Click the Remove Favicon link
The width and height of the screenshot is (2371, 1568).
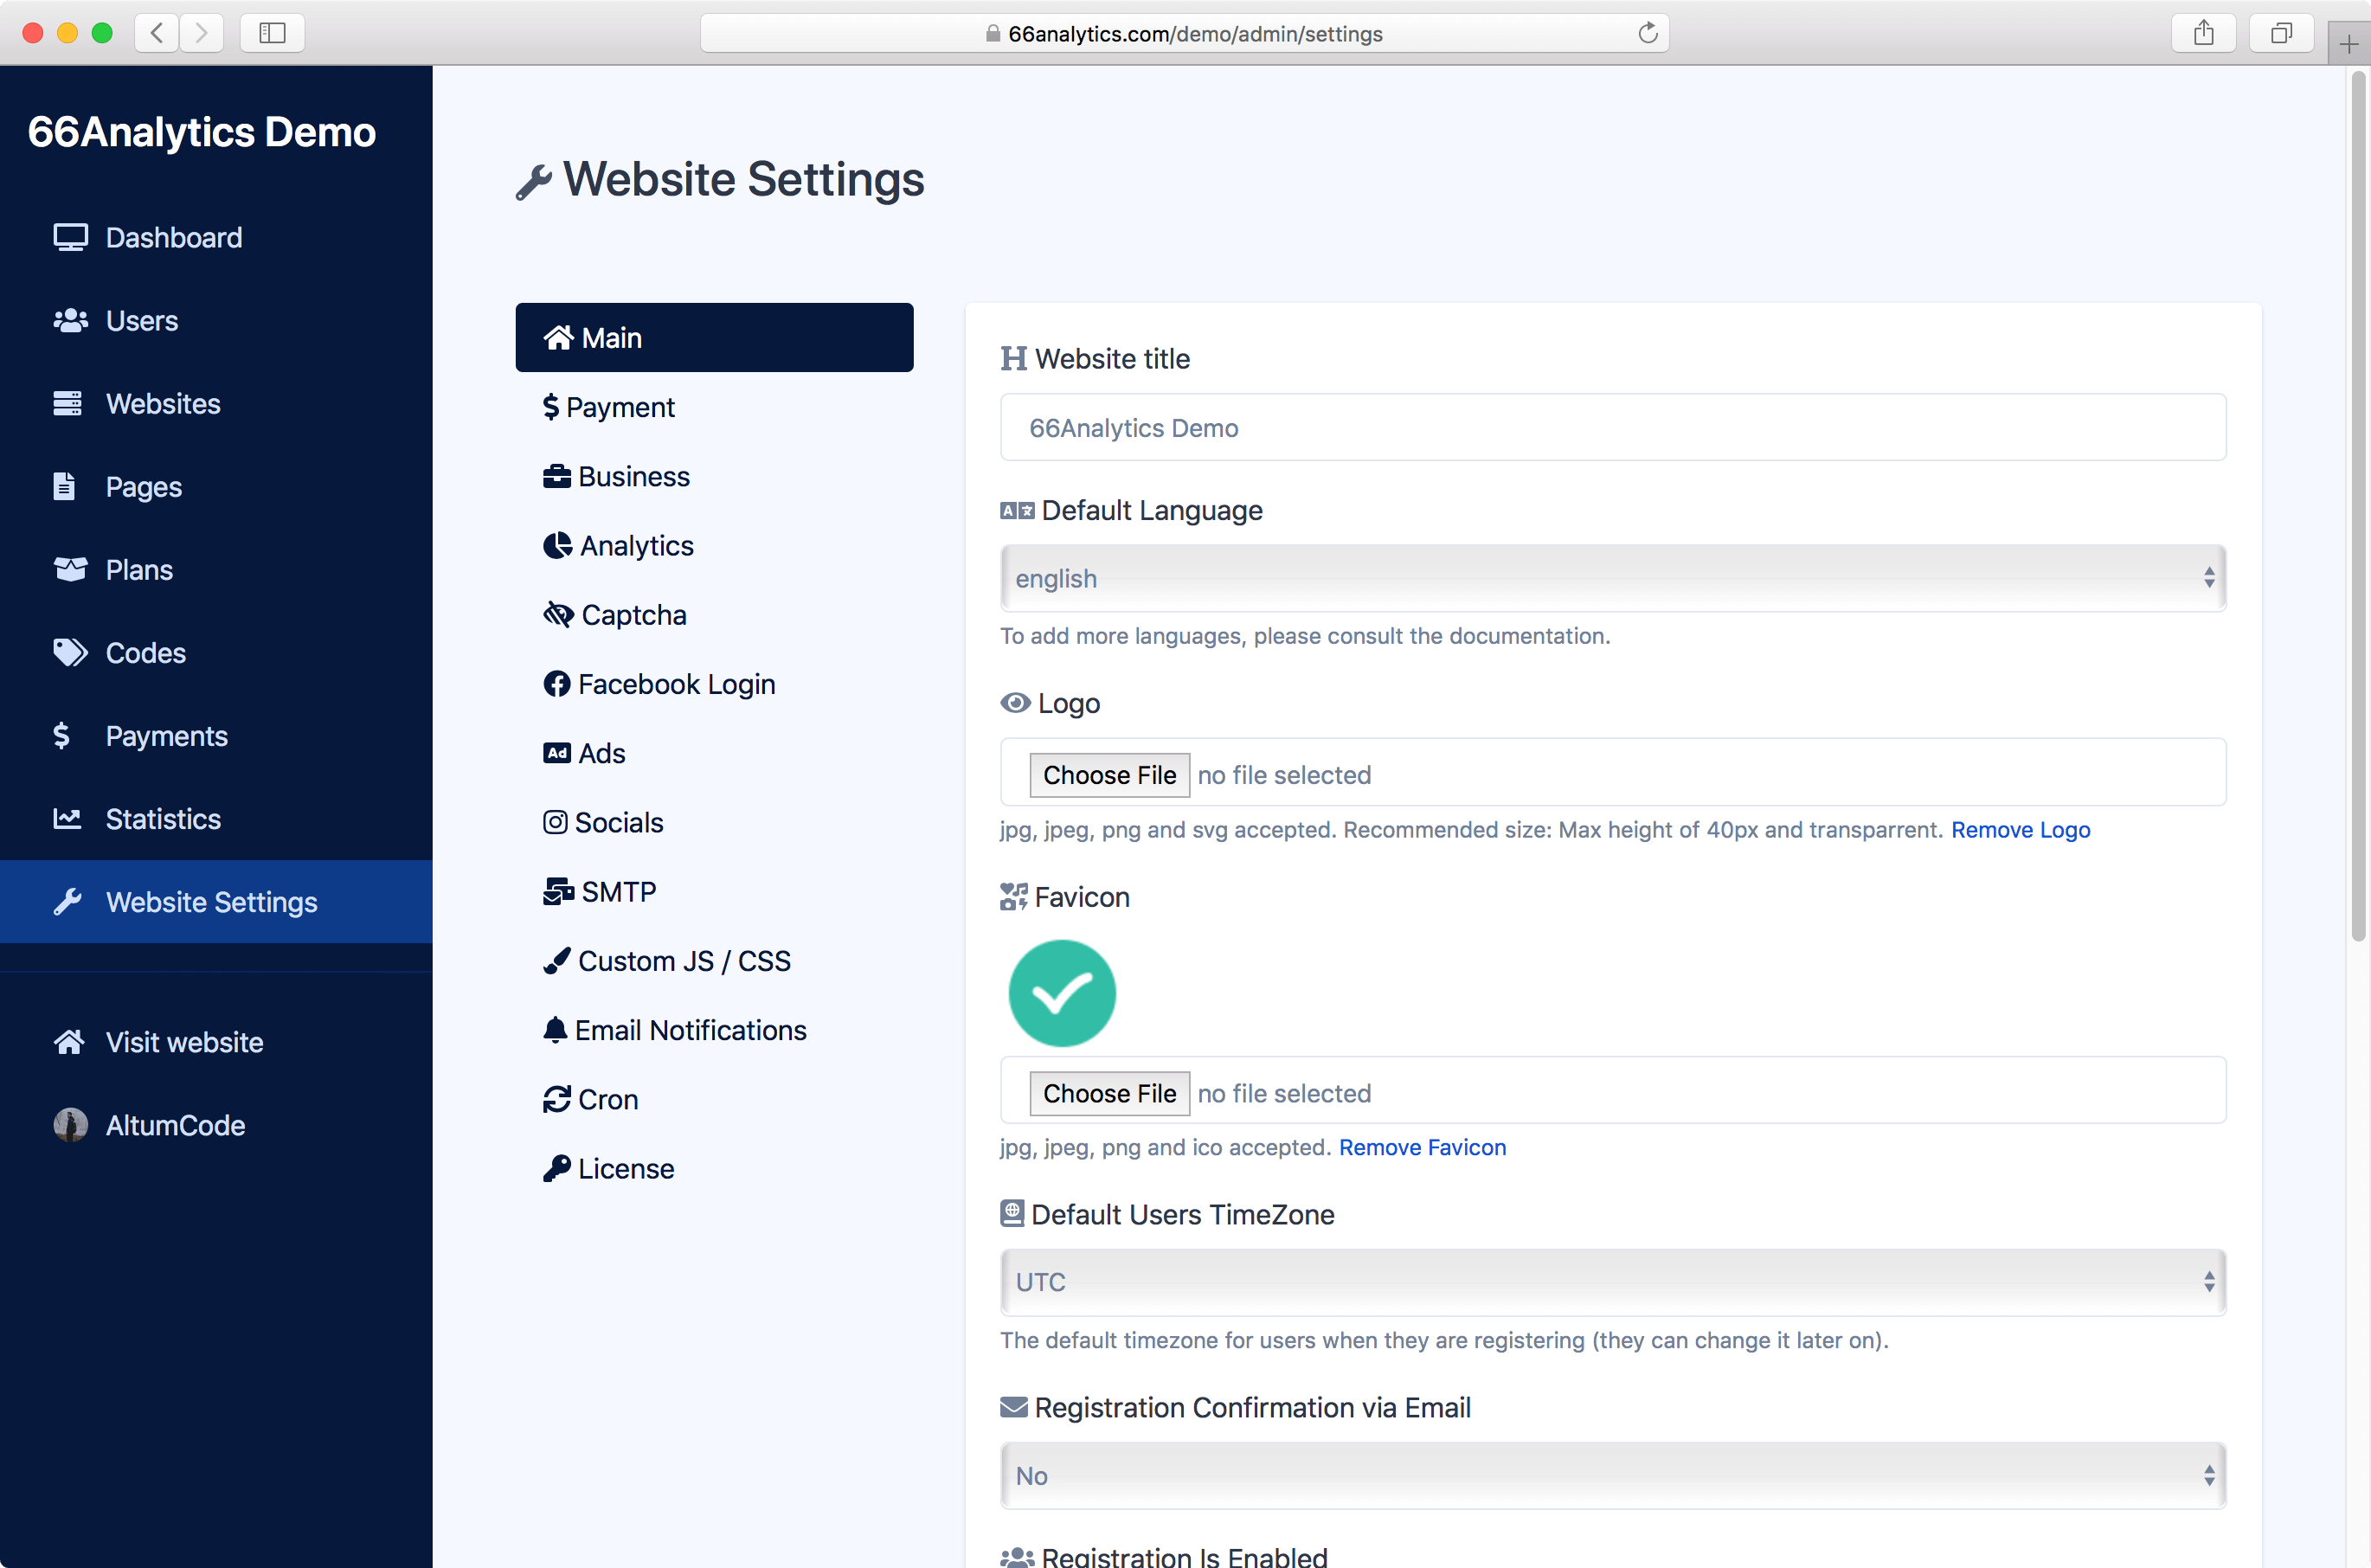click(1421, 1147)
